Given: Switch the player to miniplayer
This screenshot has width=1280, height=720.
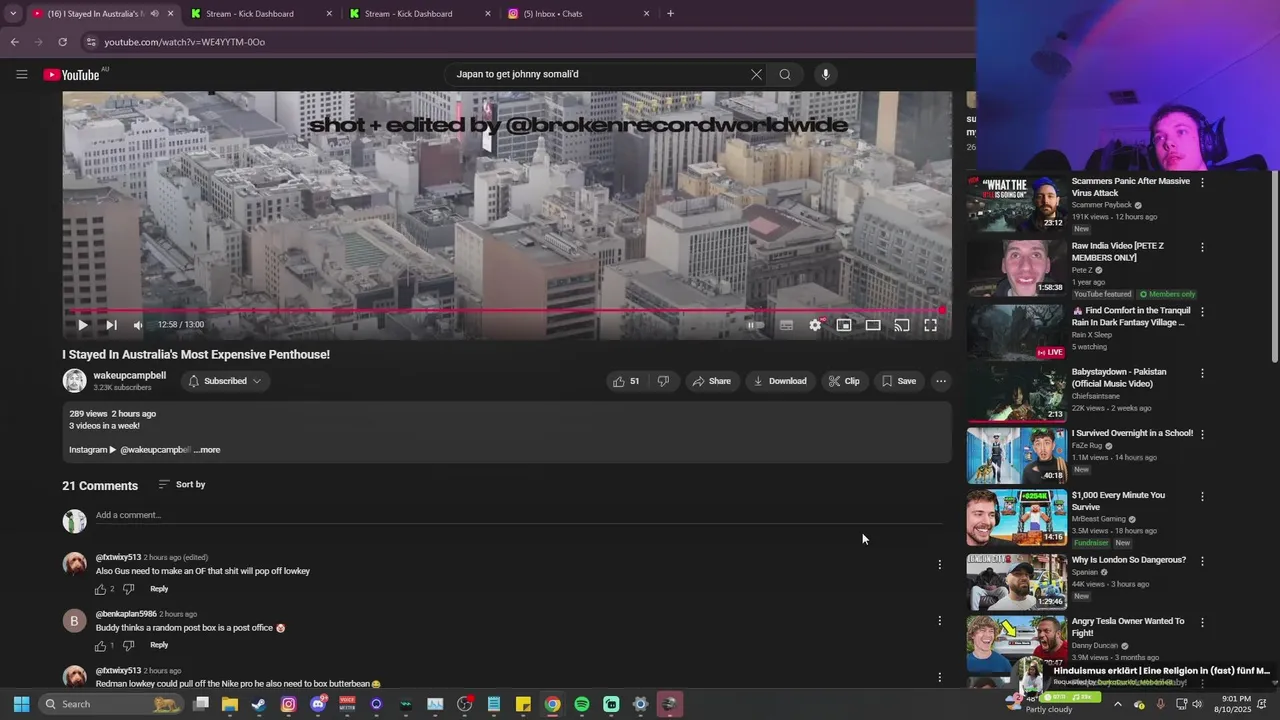Looking at the screenshot, I should click(844, 325).
